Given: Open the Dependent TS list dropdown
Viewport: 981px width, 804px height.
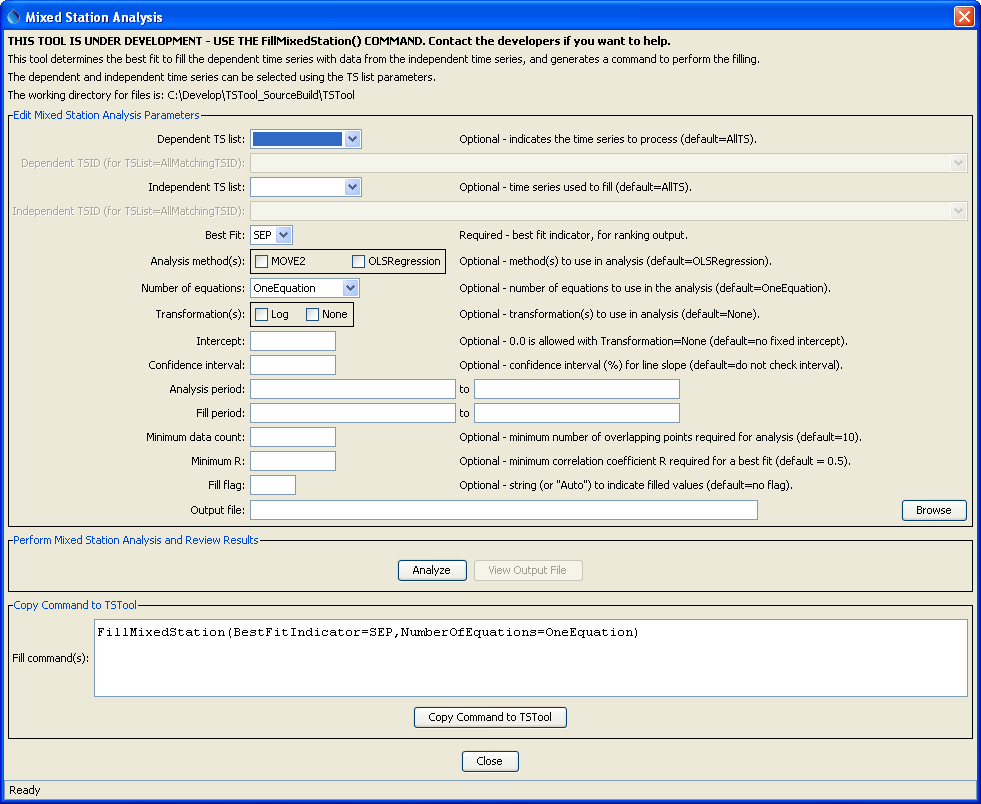Looking at the screenshot, I should click(354, 139).
